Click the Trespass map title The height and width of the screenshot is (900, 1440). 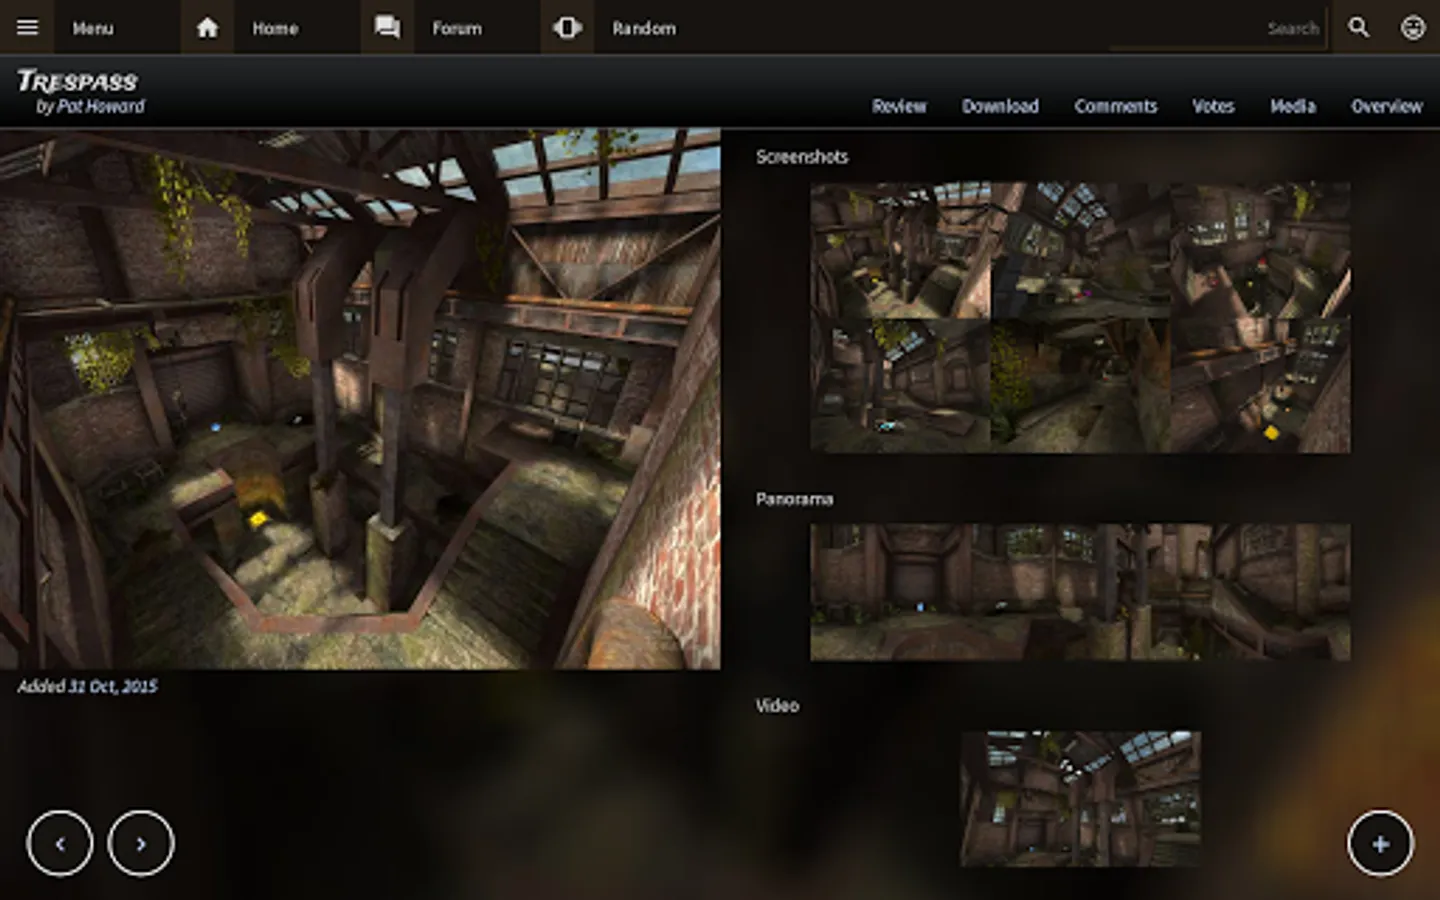[78, 81]
